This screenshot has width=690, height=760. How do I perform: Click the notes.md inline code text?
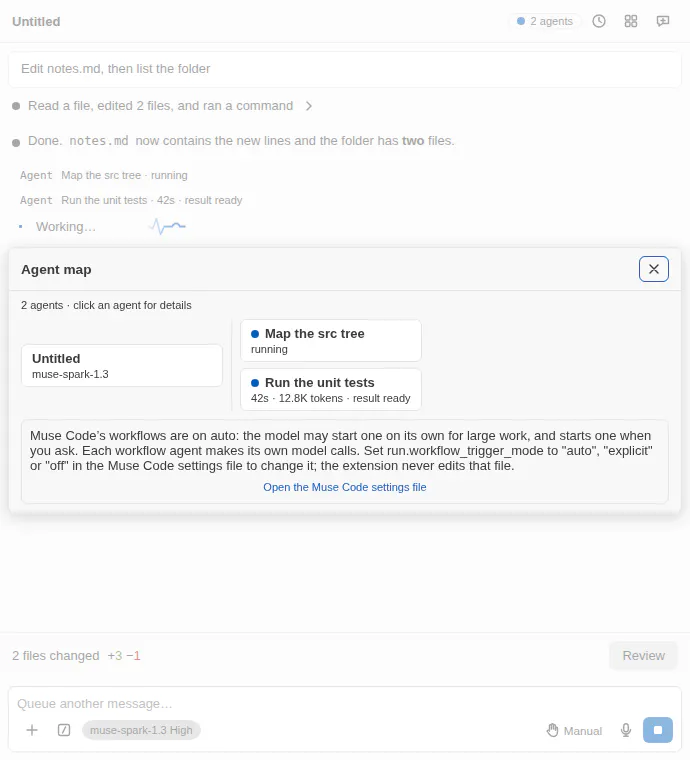(x=99, y=141)
